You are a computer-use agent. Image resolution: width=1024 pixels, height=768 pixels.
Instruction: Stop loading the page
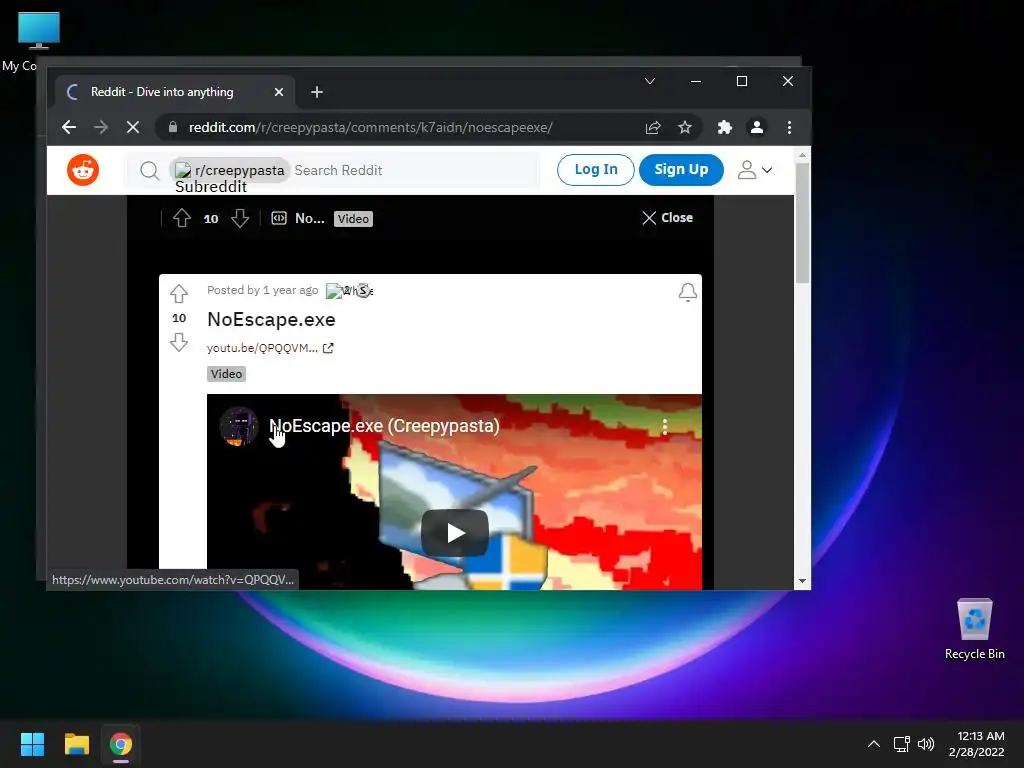point(133,127)
